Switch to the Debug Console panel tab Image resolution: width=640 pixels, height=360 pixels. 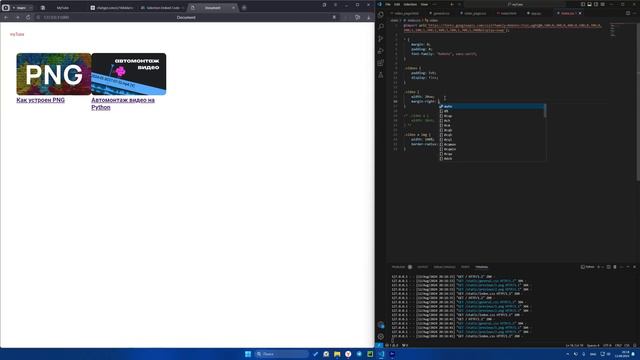[x=444, y=267]
